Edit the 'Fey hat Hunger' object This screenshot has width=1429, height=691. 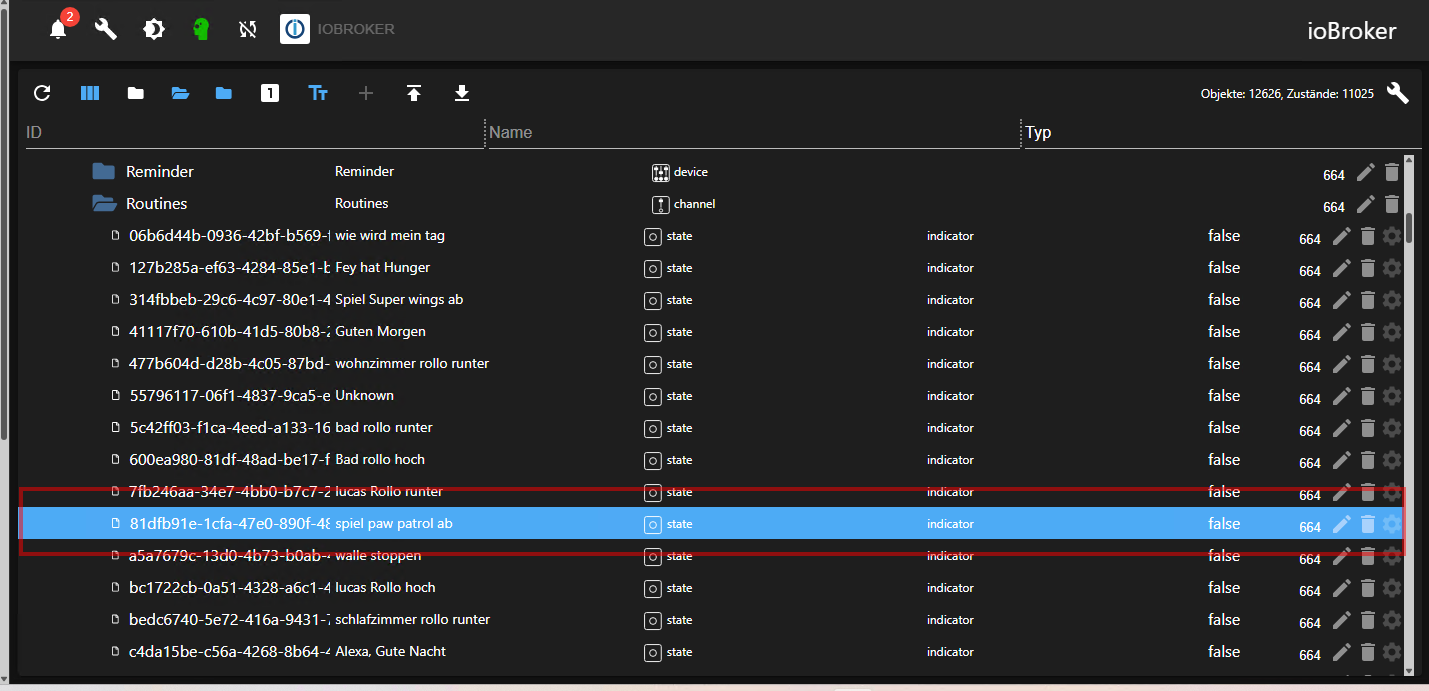point(1342,268)
